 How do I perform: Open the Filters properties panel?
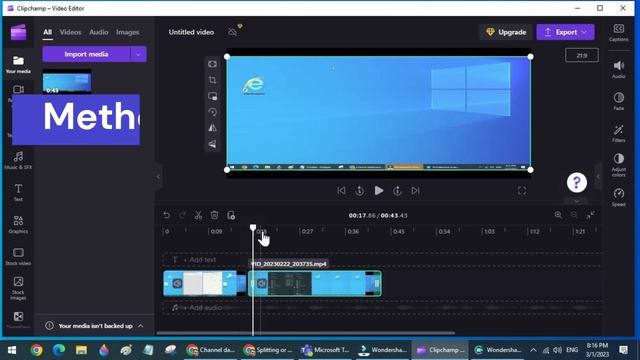click(x=618, y=133)
